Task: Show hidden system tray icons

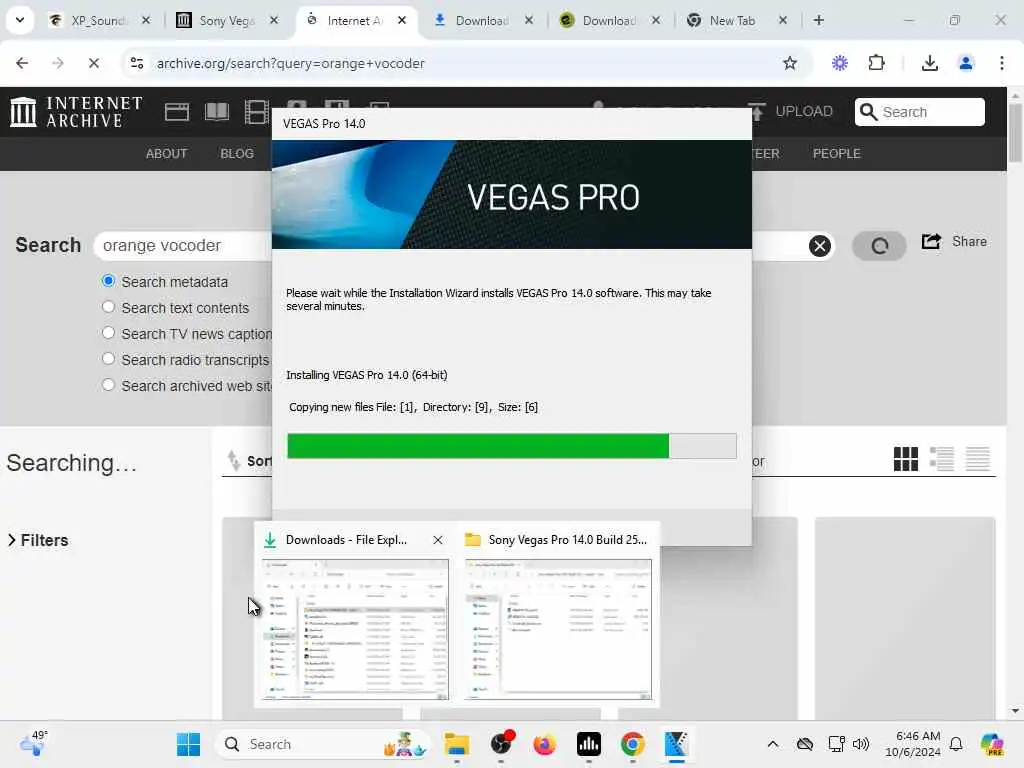Action: (x=773, y=744)
